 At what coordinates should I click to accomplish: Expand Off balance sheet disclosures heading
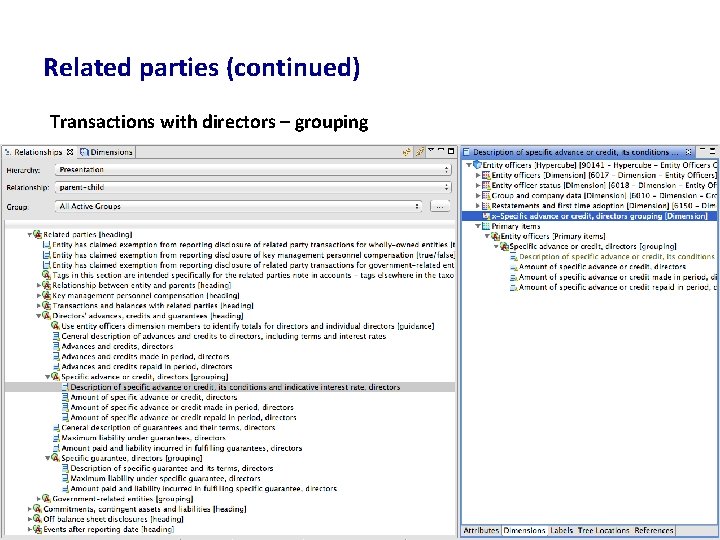30,519
